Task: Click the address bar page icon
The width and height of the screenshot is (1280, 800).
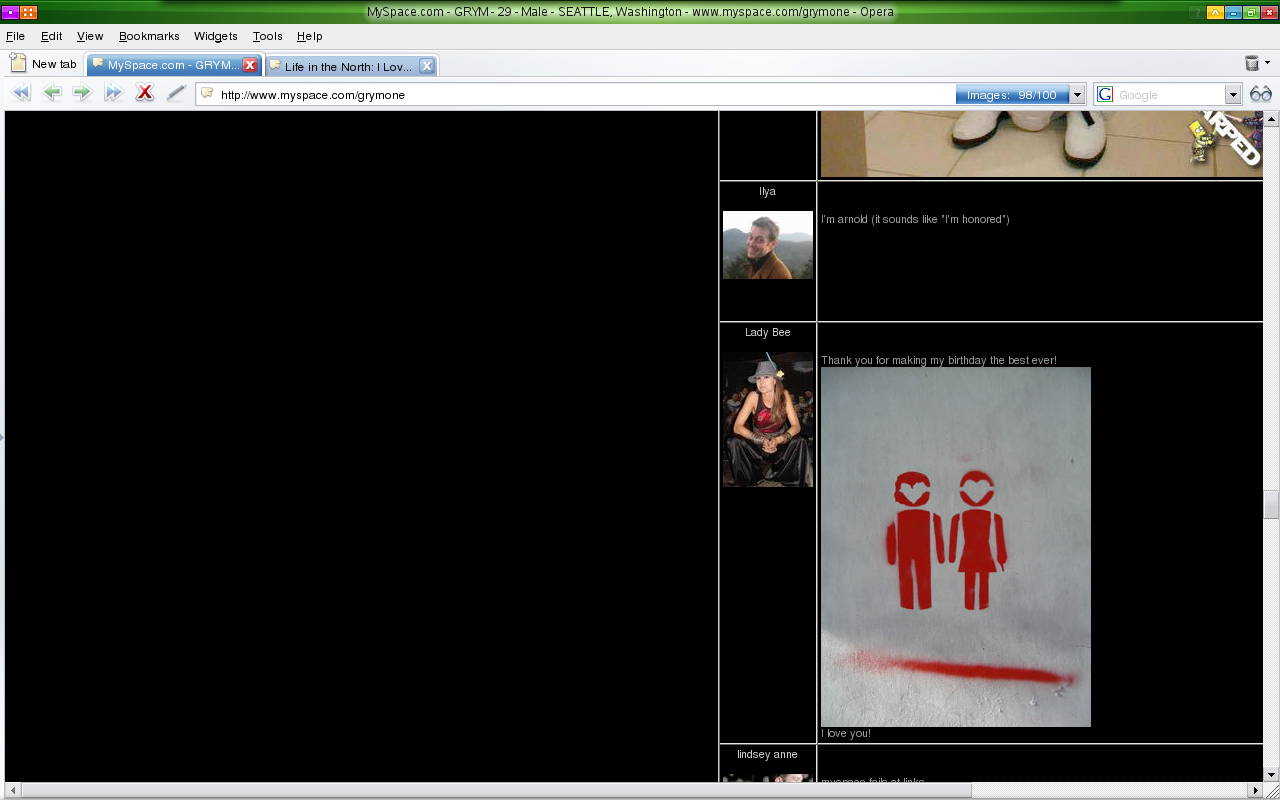Action: 207,94
